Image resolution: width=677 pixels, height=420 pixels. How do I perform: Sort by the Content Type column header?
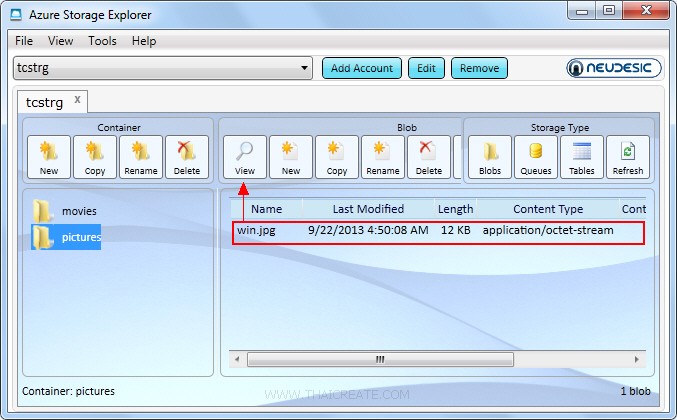coord(548,209)
